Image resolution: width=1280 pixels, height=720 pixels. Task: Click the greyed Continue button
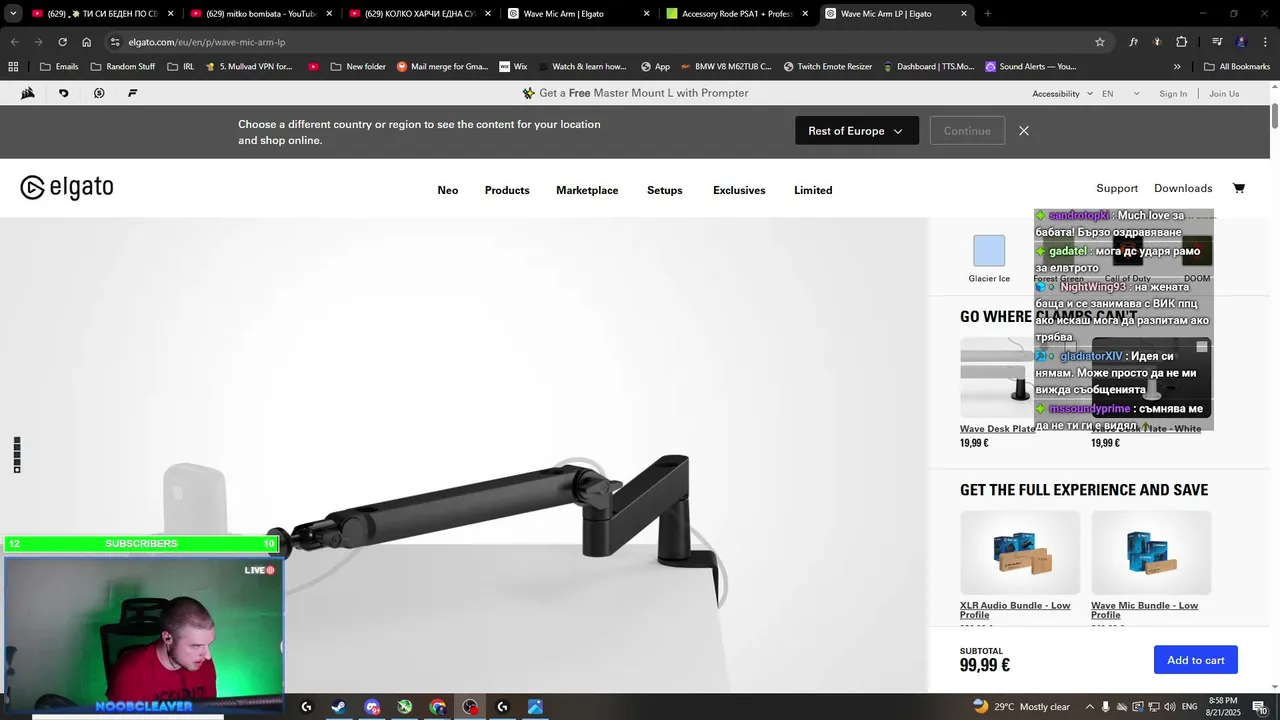point(967,131)
